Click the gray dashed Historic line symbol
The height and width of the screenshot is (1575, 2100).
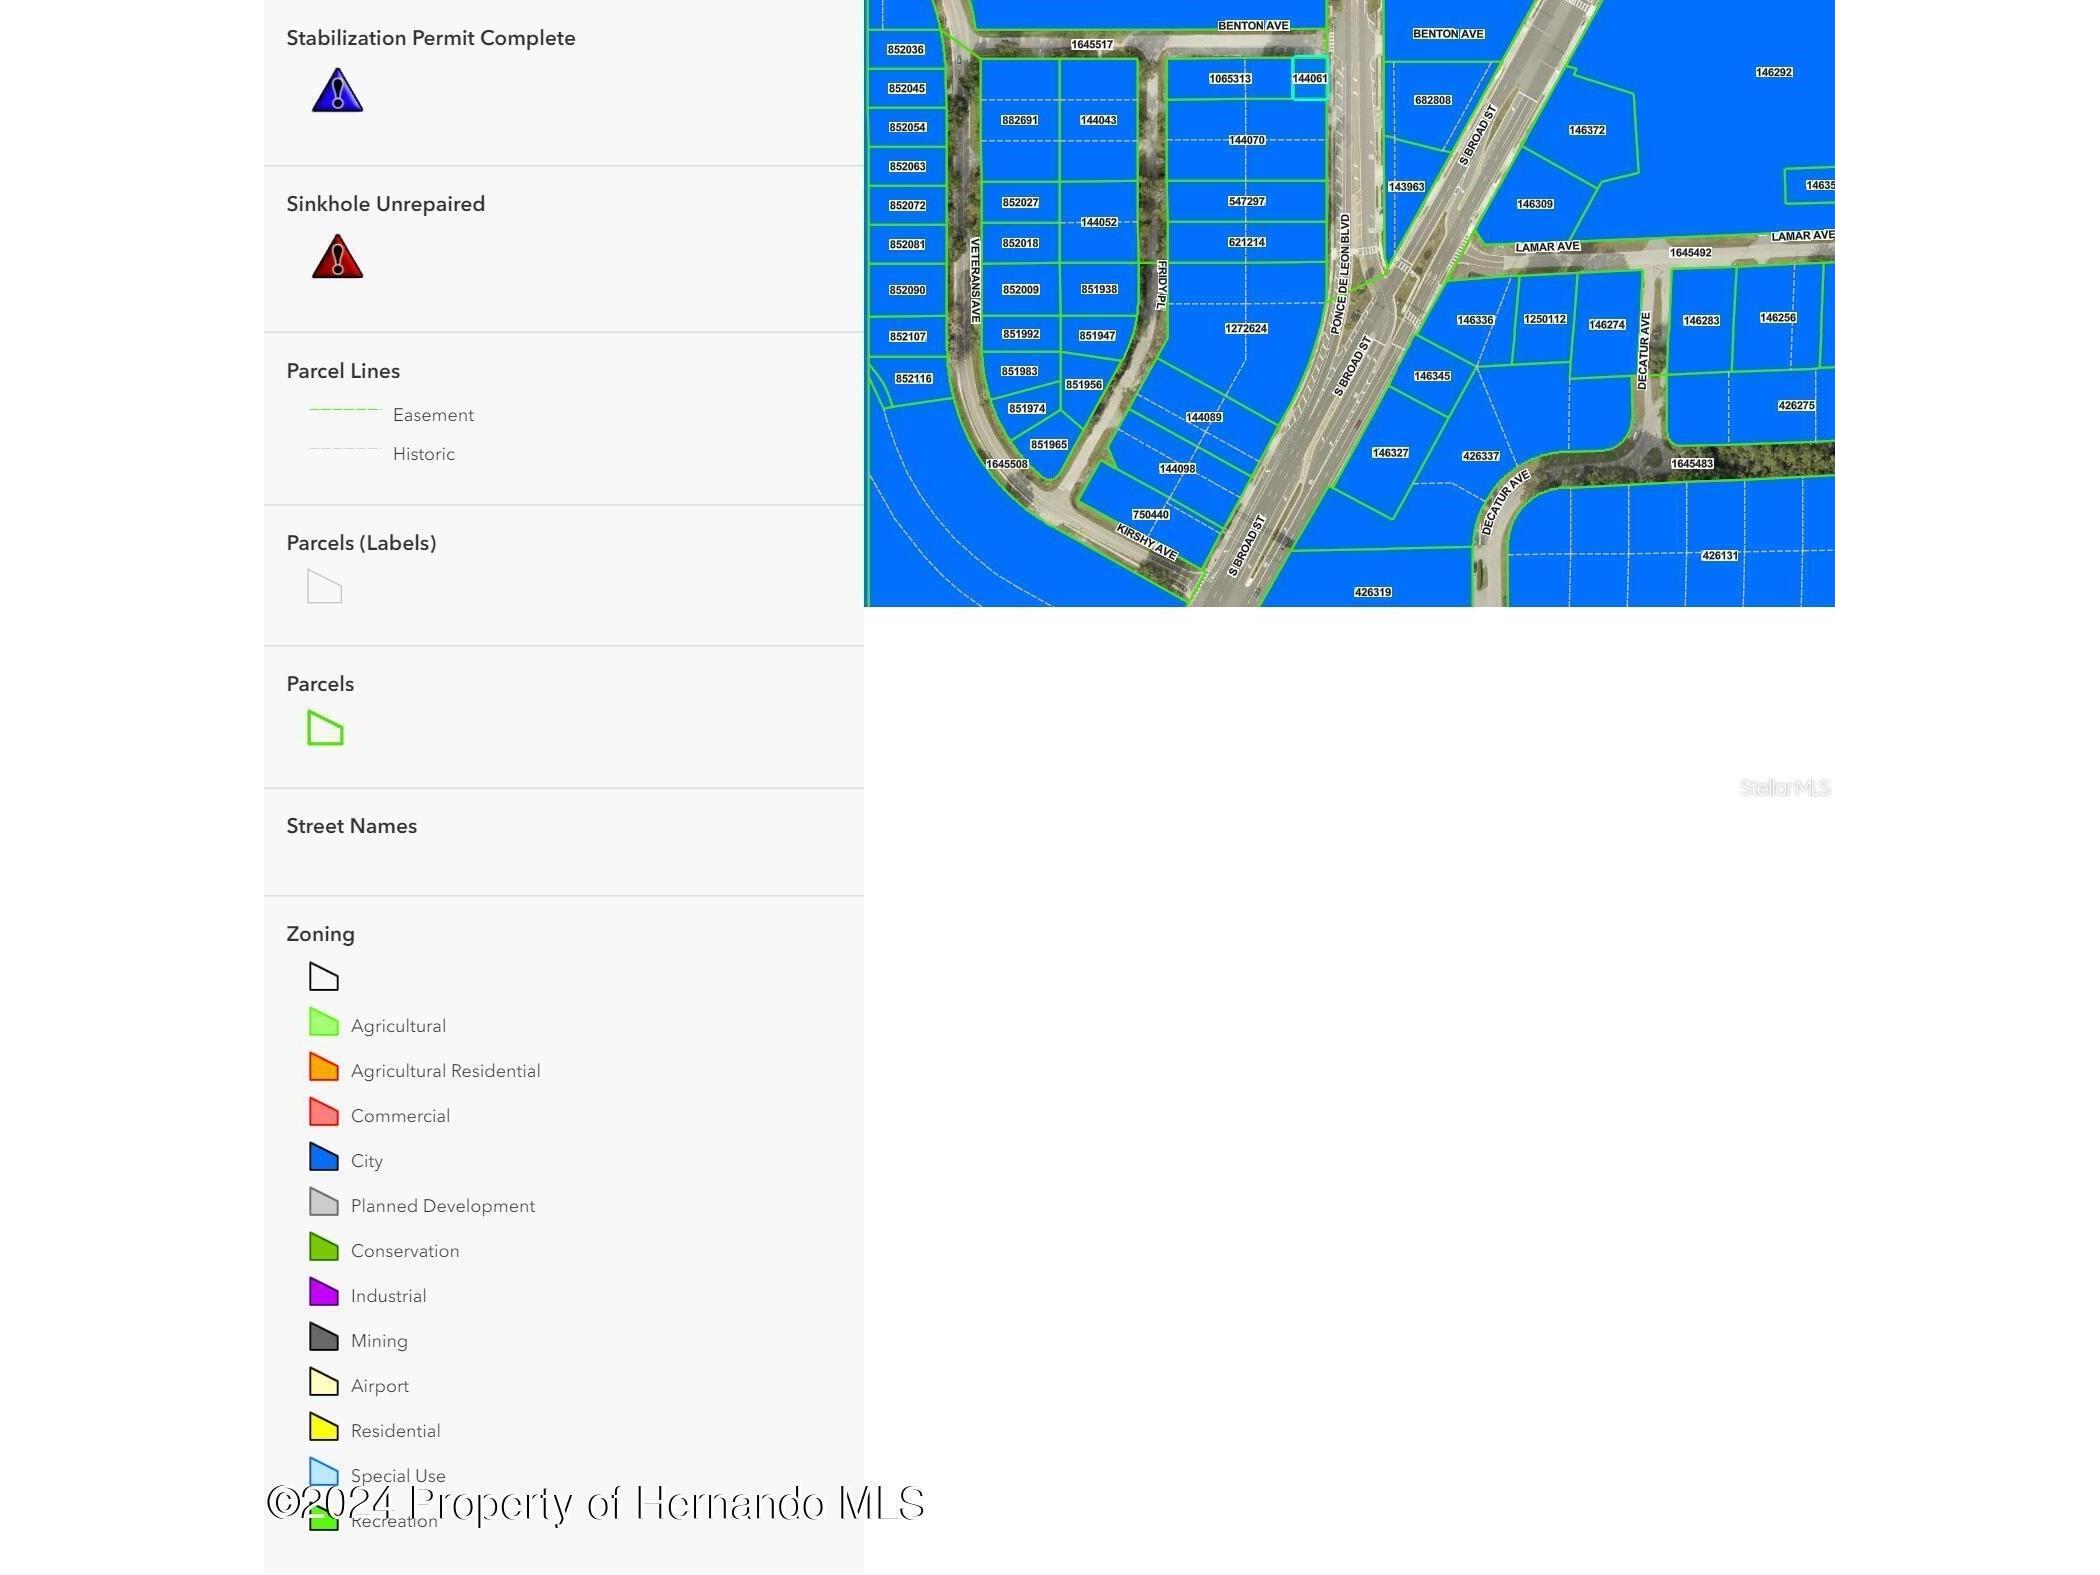pos(345,449)
